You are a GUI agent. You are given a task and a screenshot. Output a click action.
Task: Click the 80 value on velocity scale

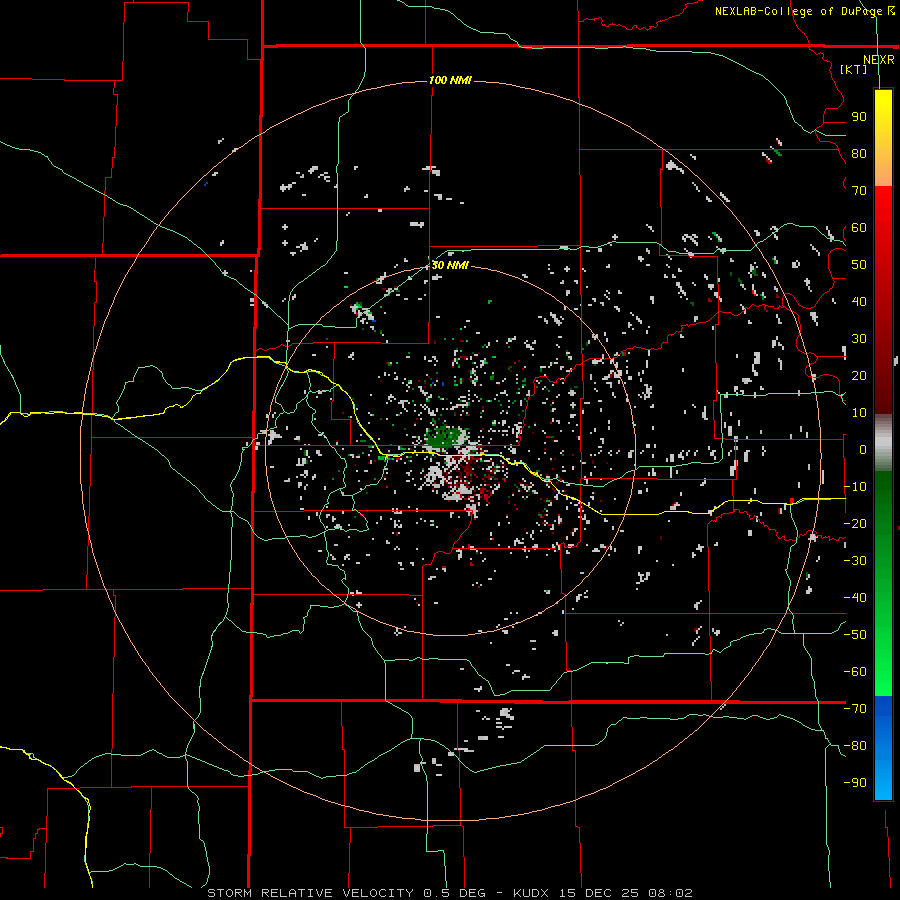(859, 153)
